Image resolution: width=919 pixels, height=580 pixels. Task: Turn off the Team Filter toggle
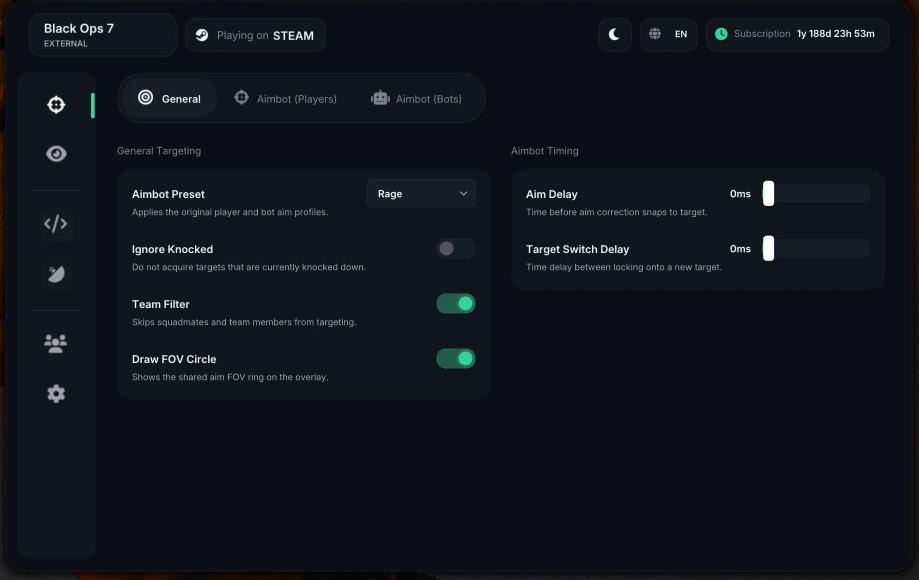[x=455, y=303]
